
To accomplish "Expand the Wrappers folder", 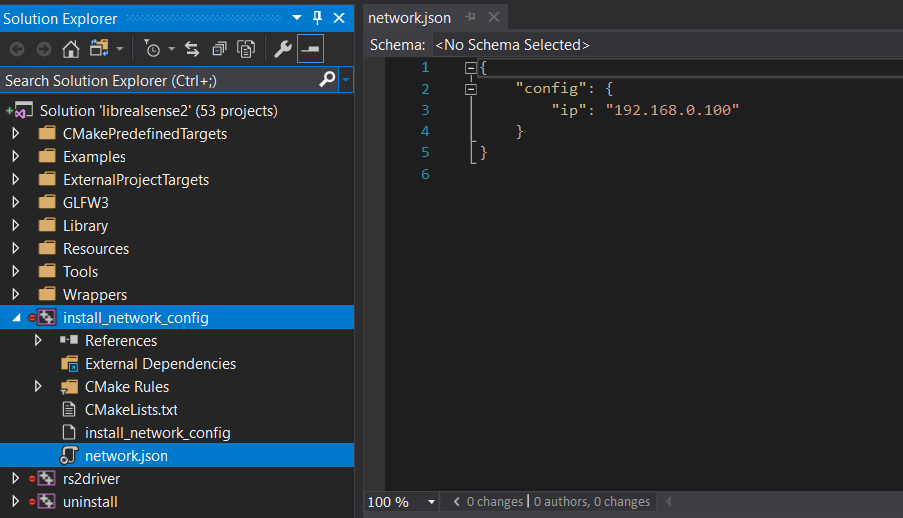I will point(16,294).
